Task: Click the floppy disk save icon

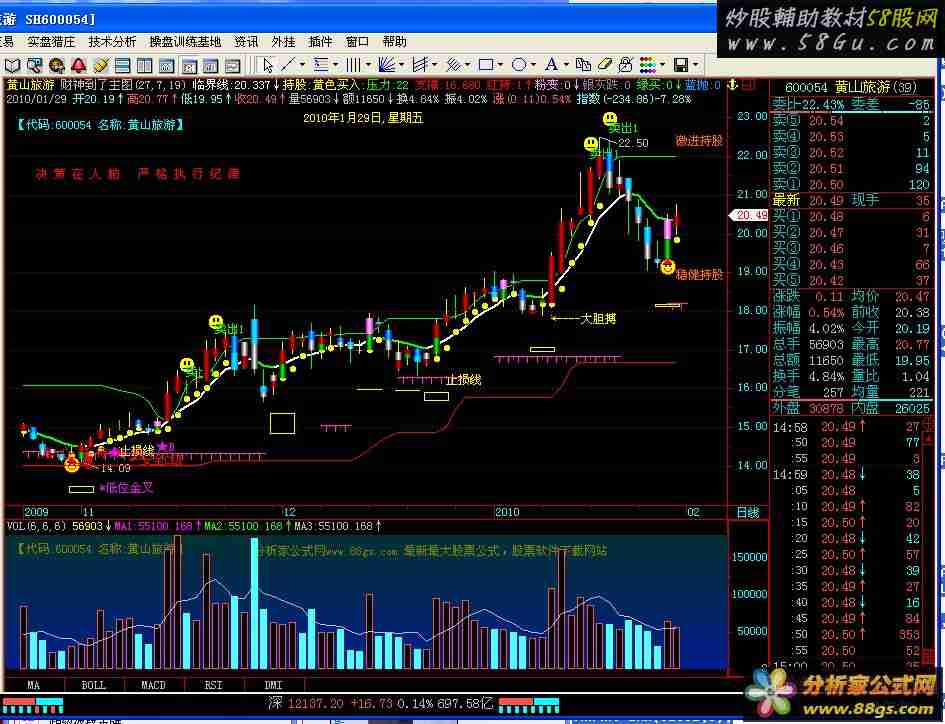Action: 681,65
